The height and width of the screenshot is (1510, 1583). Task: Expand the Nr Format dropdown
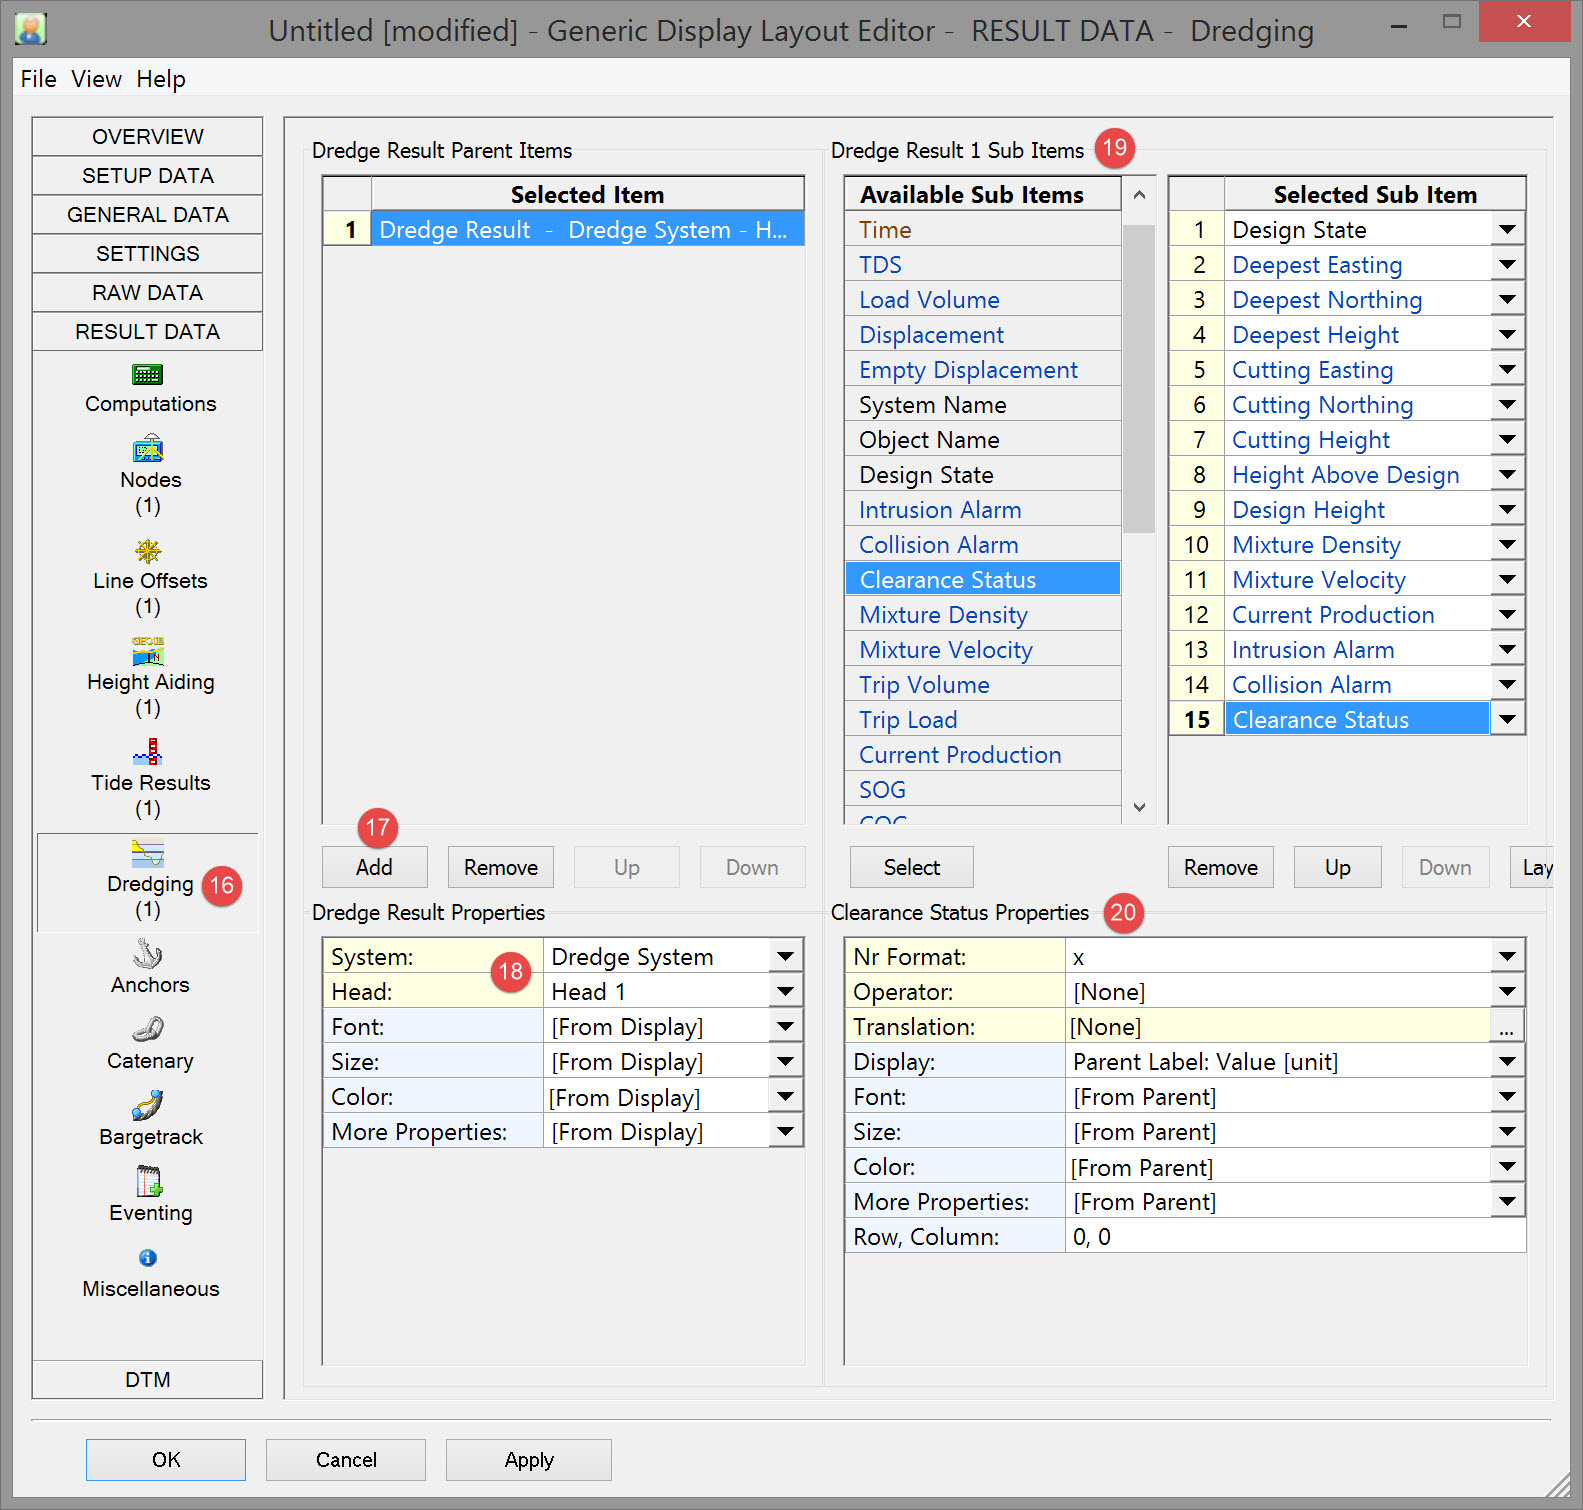click(1506, 957)
